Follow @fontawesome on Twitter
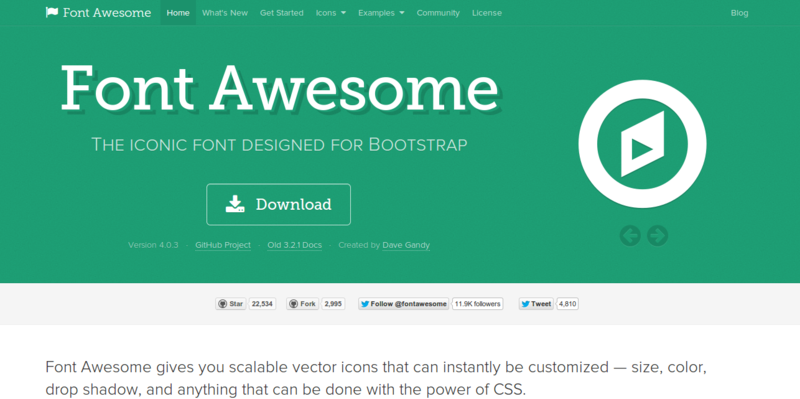 tap(404, 304)
